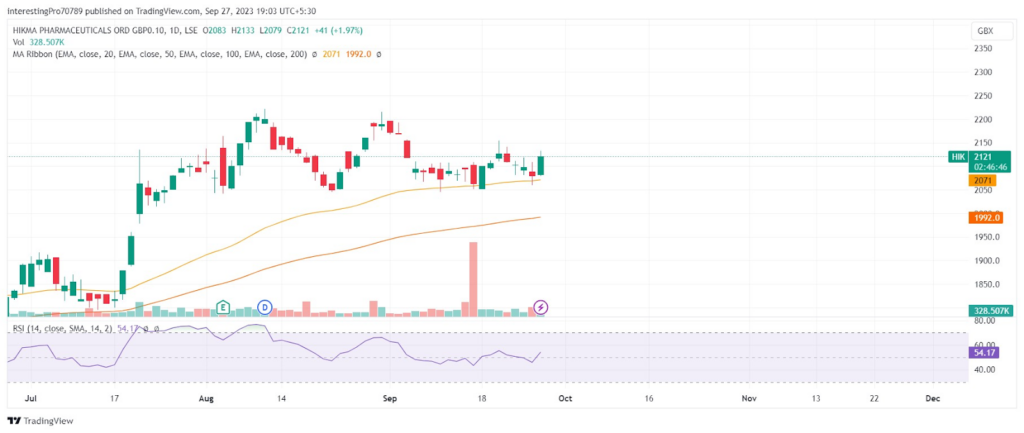Click the close value C2121
The width and height of the screenshot is (1024, 433).
click(x=300, y=31)
